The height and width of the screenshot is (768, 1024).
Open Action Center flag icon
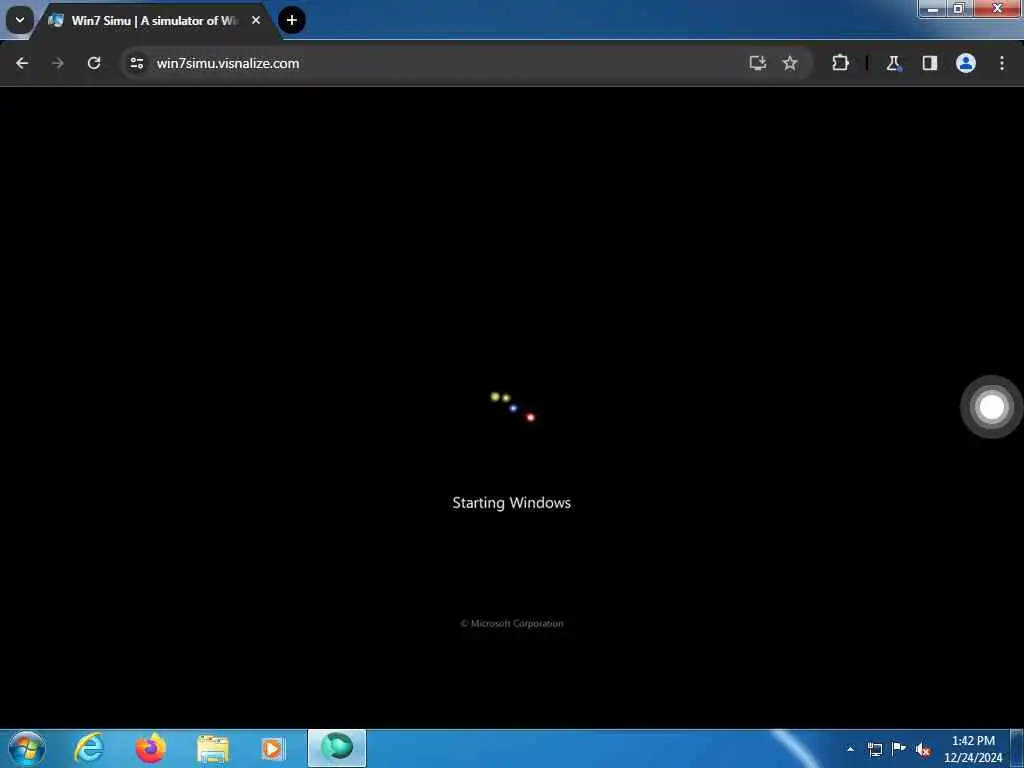899,749
